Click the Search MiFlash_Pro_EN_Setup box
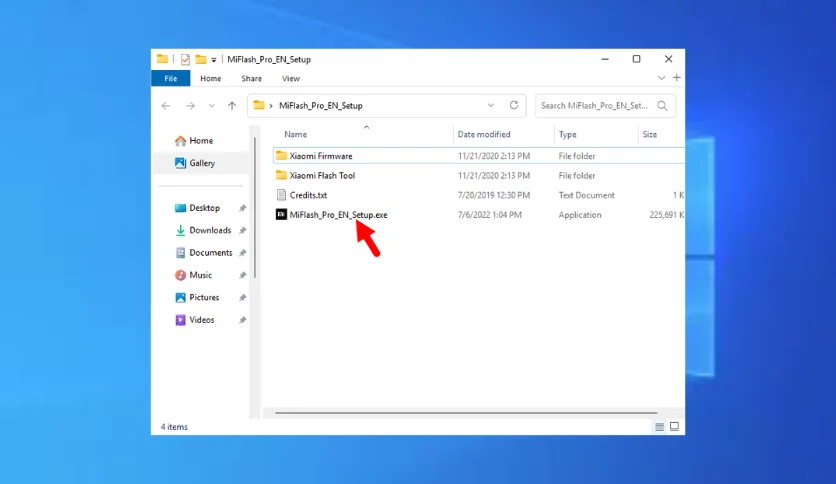Image resolution: width=836 pixels, height=484 pixels. [606, 106]
